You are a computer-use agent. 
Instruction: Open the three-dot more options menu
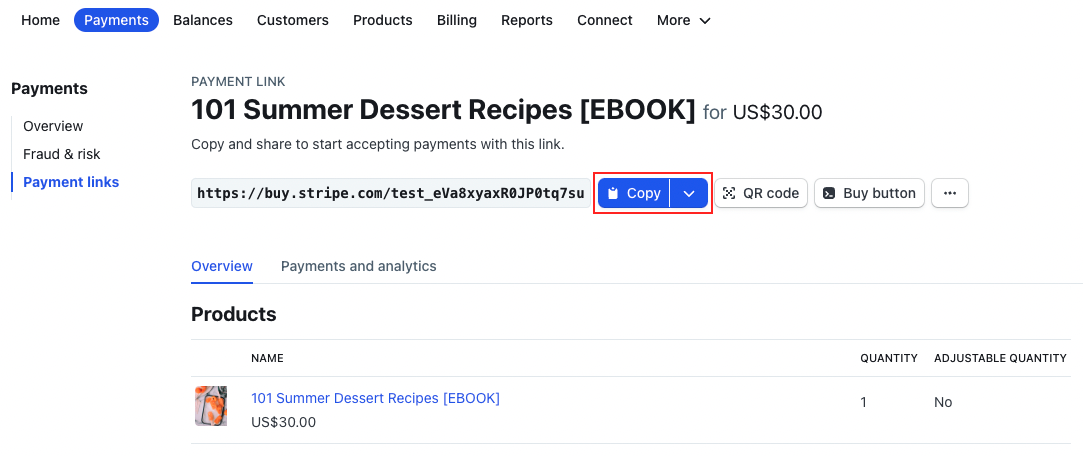point(949,193)
